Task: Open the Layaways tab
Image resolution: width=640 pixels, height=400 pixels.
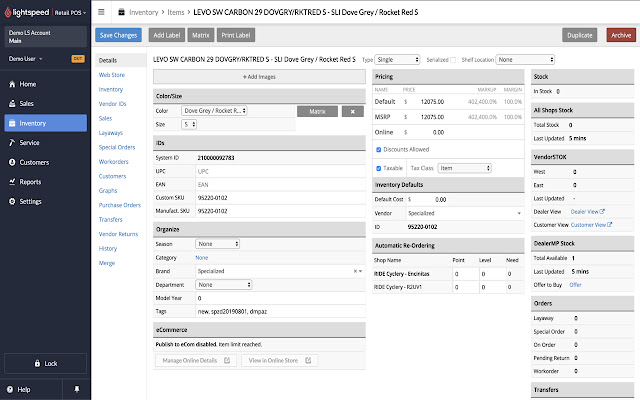Action: tap(111, 133)
